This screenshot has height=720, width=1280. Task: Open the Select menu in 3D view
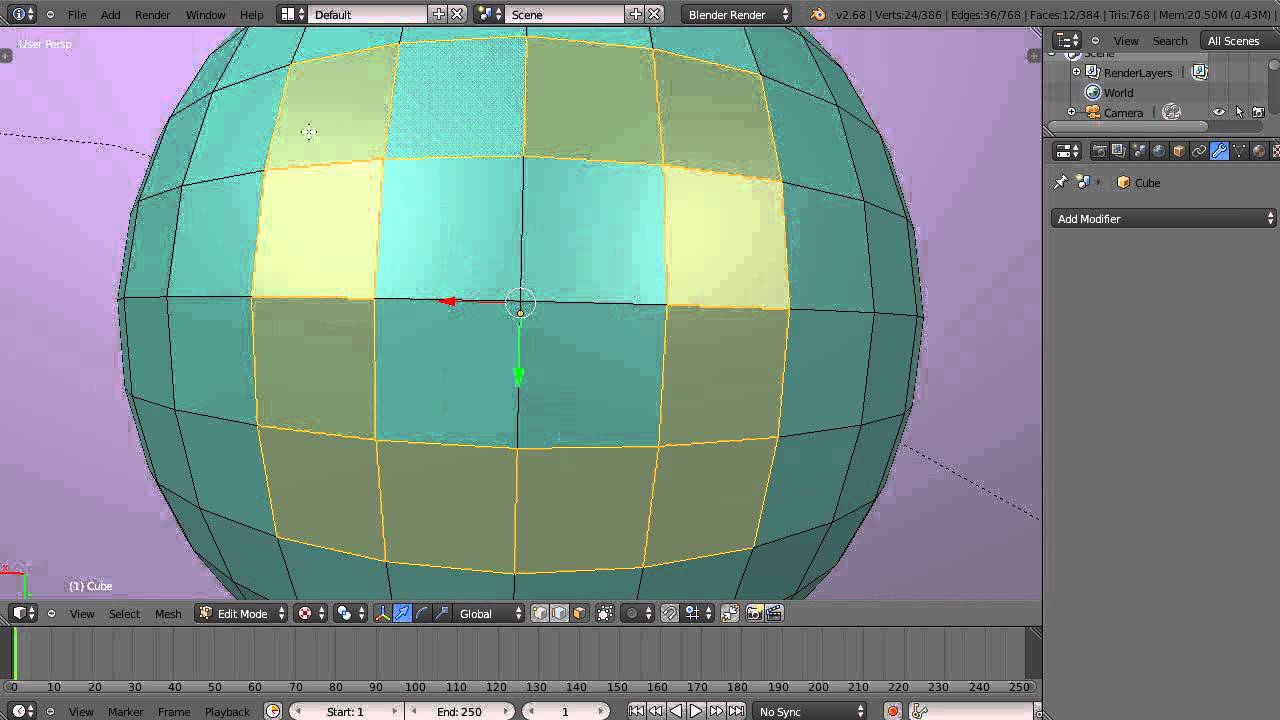(124, 613)
